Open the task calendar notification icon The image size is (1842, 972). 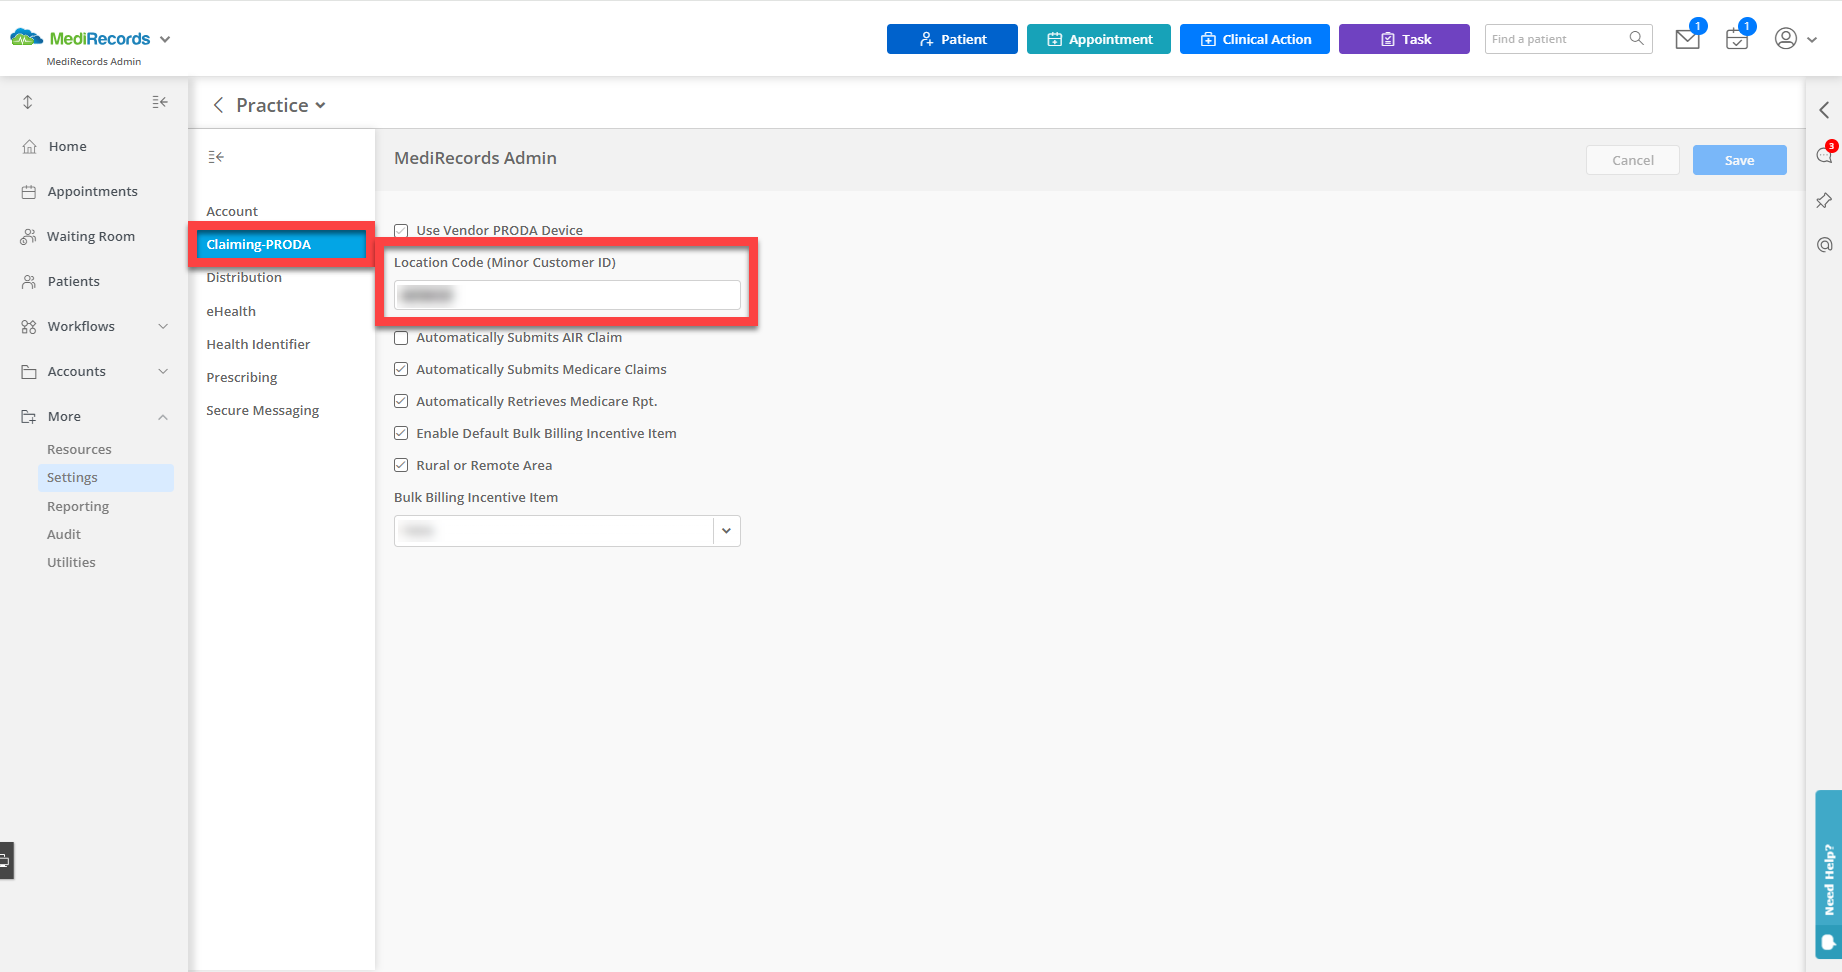[1737, 39]
